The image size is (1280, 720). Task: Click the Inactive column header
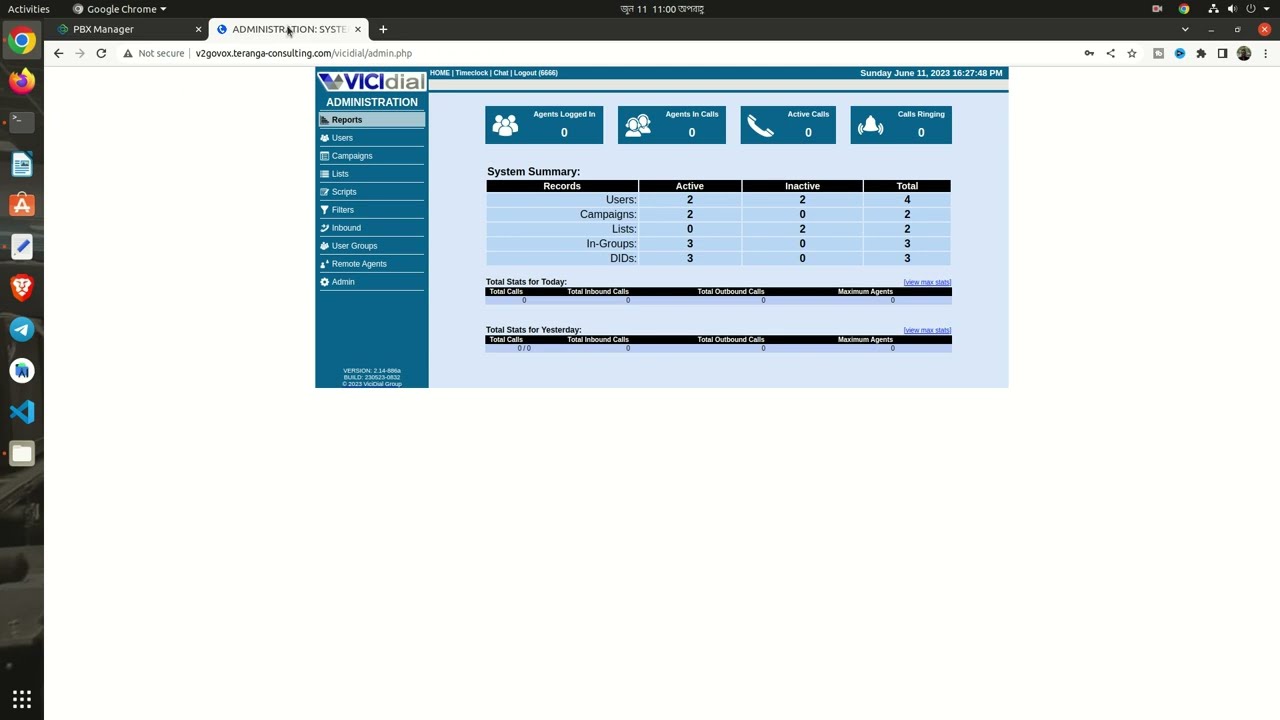coord(802,186)
